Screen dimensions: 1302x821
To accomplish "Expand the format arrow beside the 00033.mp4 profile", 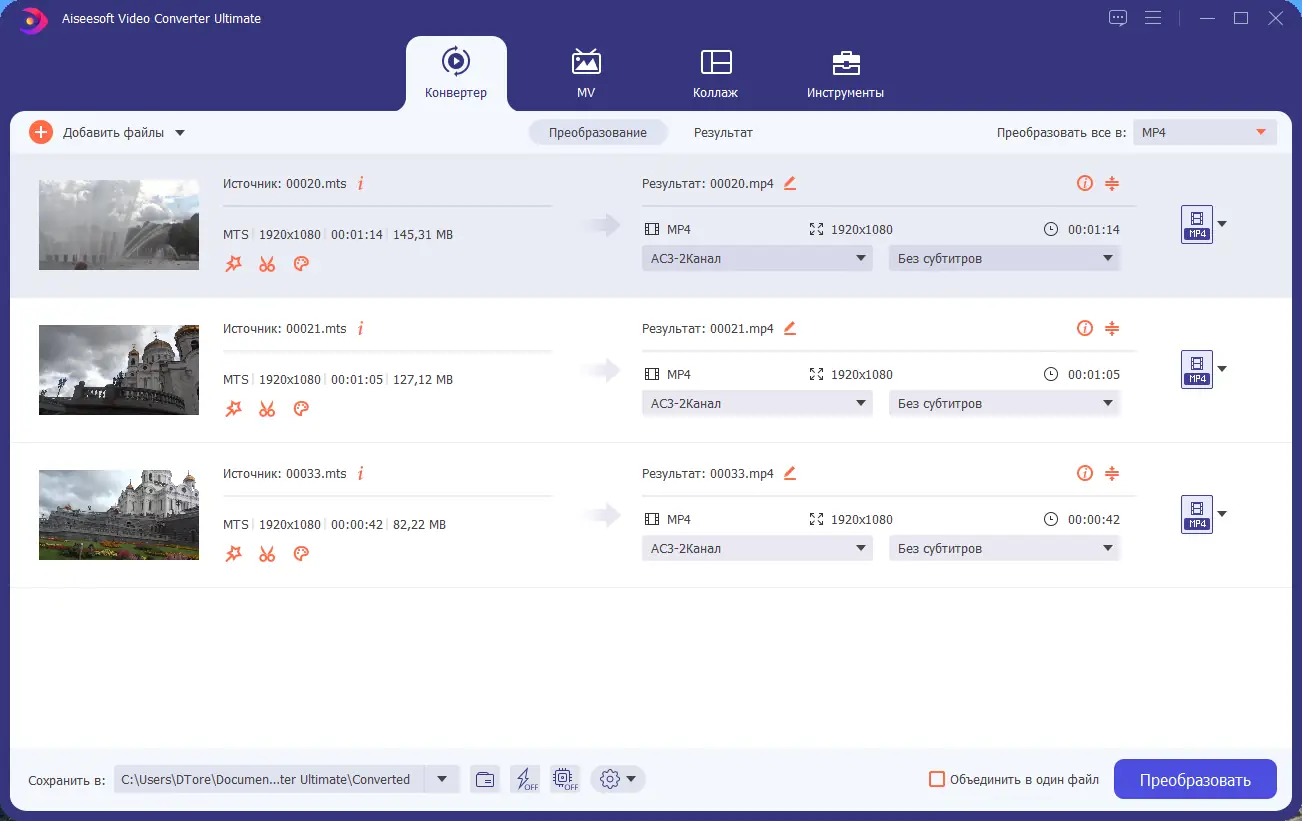I will pos(1222,514).
